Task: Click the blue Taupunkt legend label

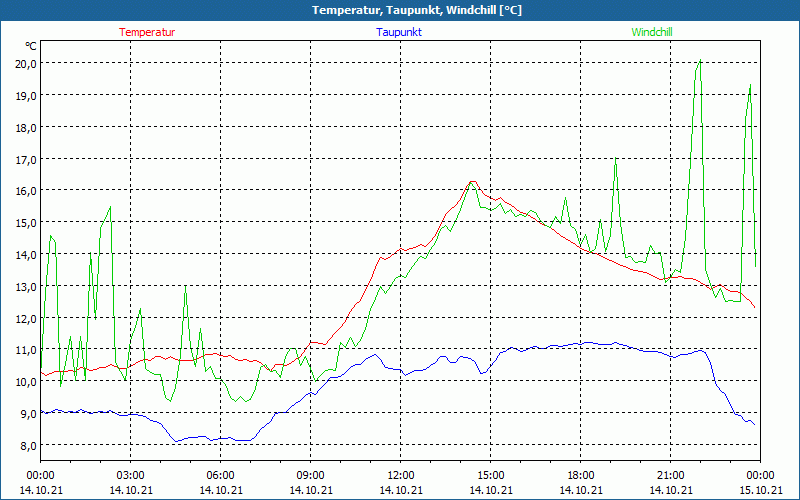Action: pos(399,32)
